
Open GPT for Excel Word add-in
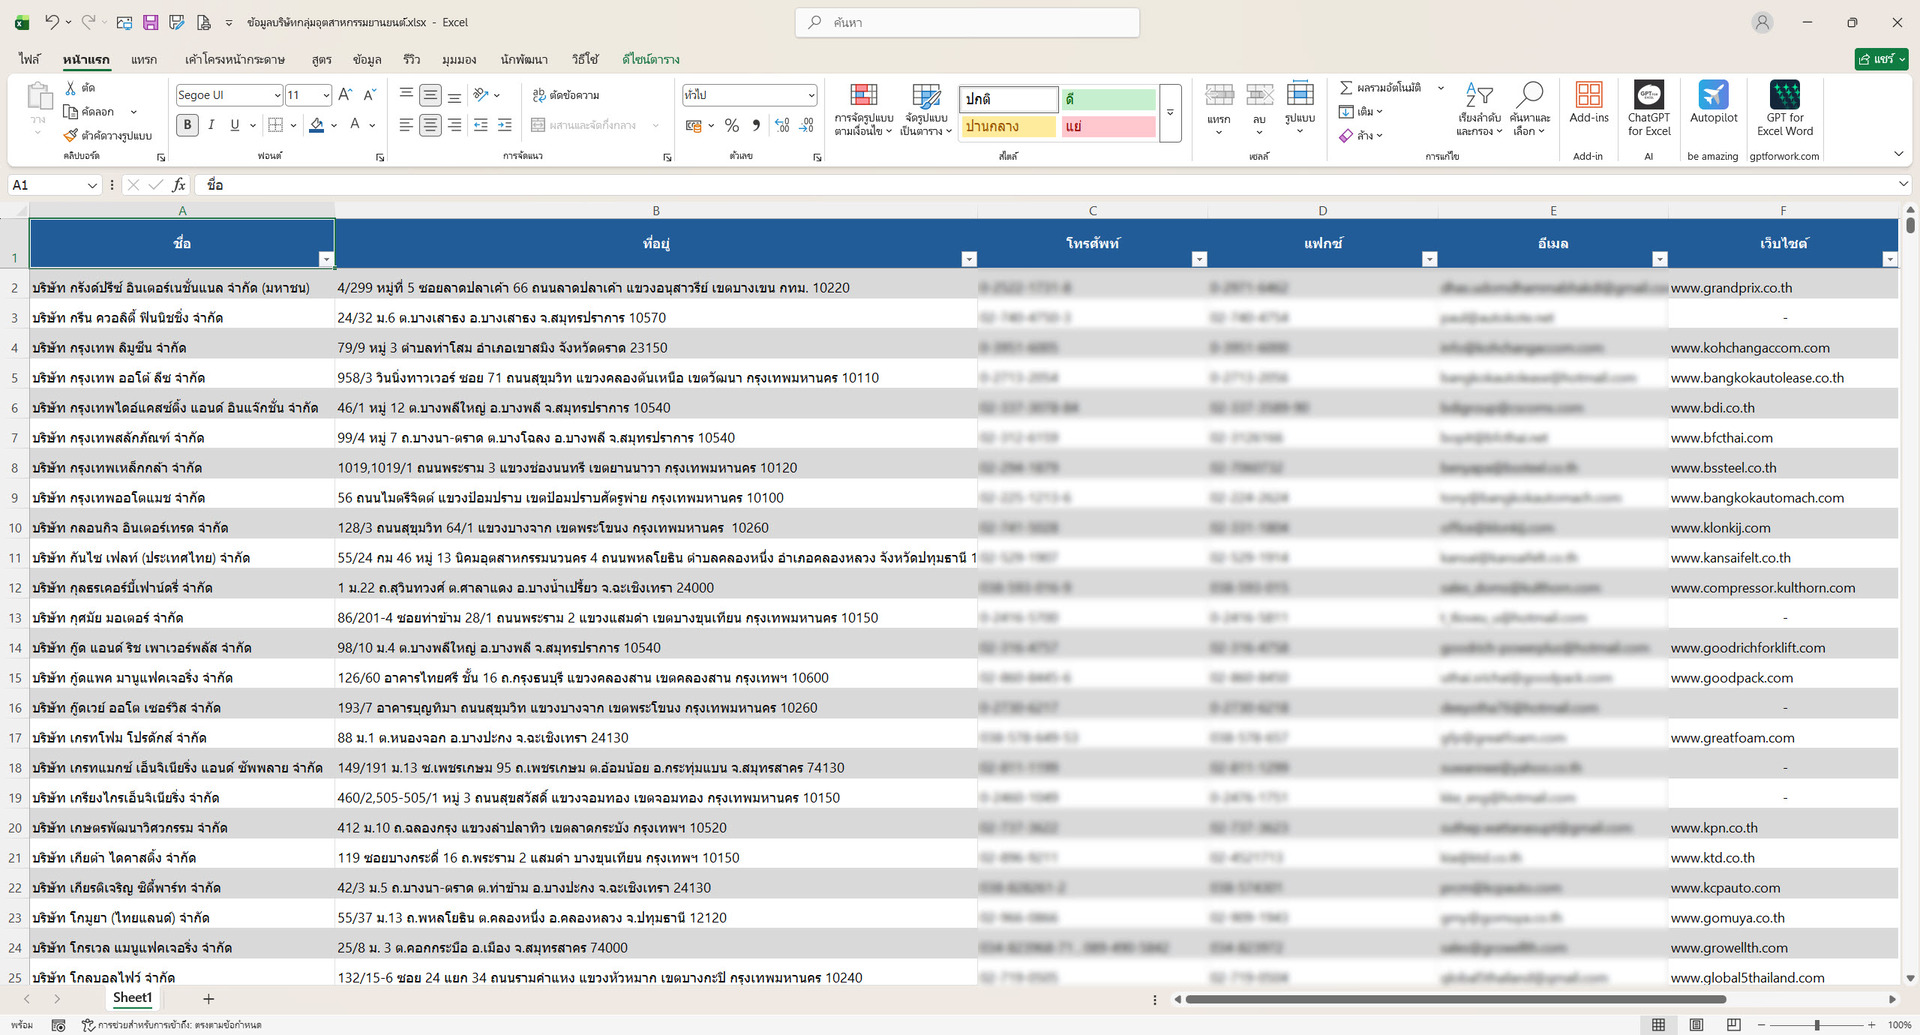pos(1784,108)
